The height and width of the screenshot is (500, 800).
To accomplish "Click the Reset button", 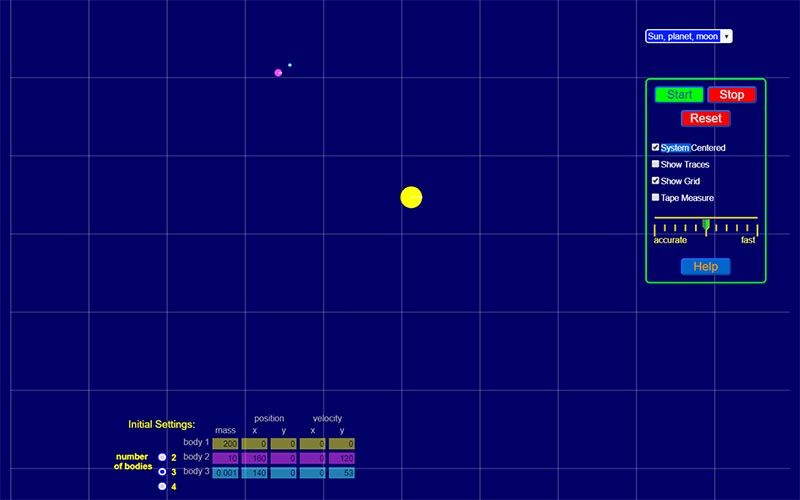I will pos(705,118).
